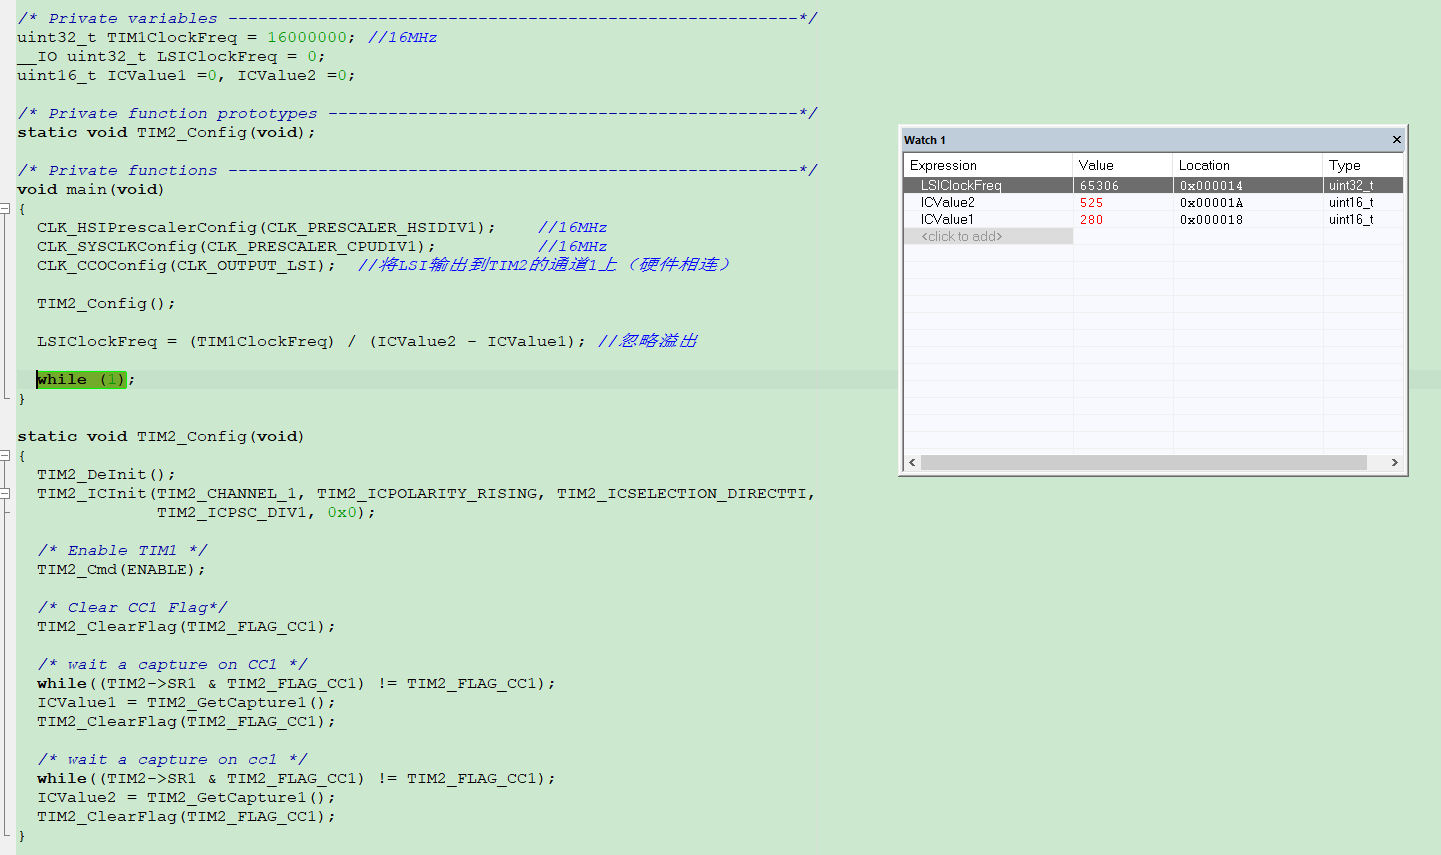Screen dimensions: 1441x855
Task: Click the highlighted 'while (1)' statement
Action: [81, 379]
